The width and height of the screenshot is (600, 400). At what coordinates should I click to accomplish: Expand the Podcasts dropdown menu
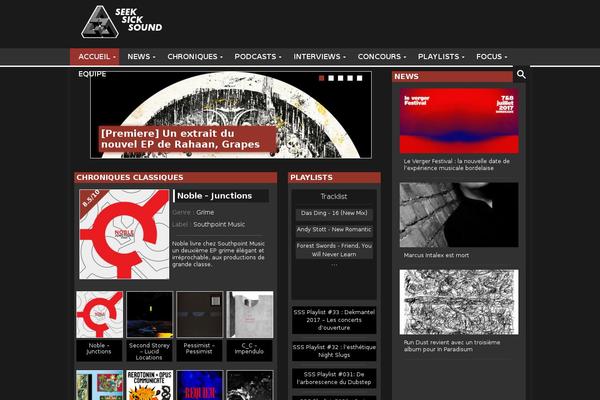[x=258, y=57]
